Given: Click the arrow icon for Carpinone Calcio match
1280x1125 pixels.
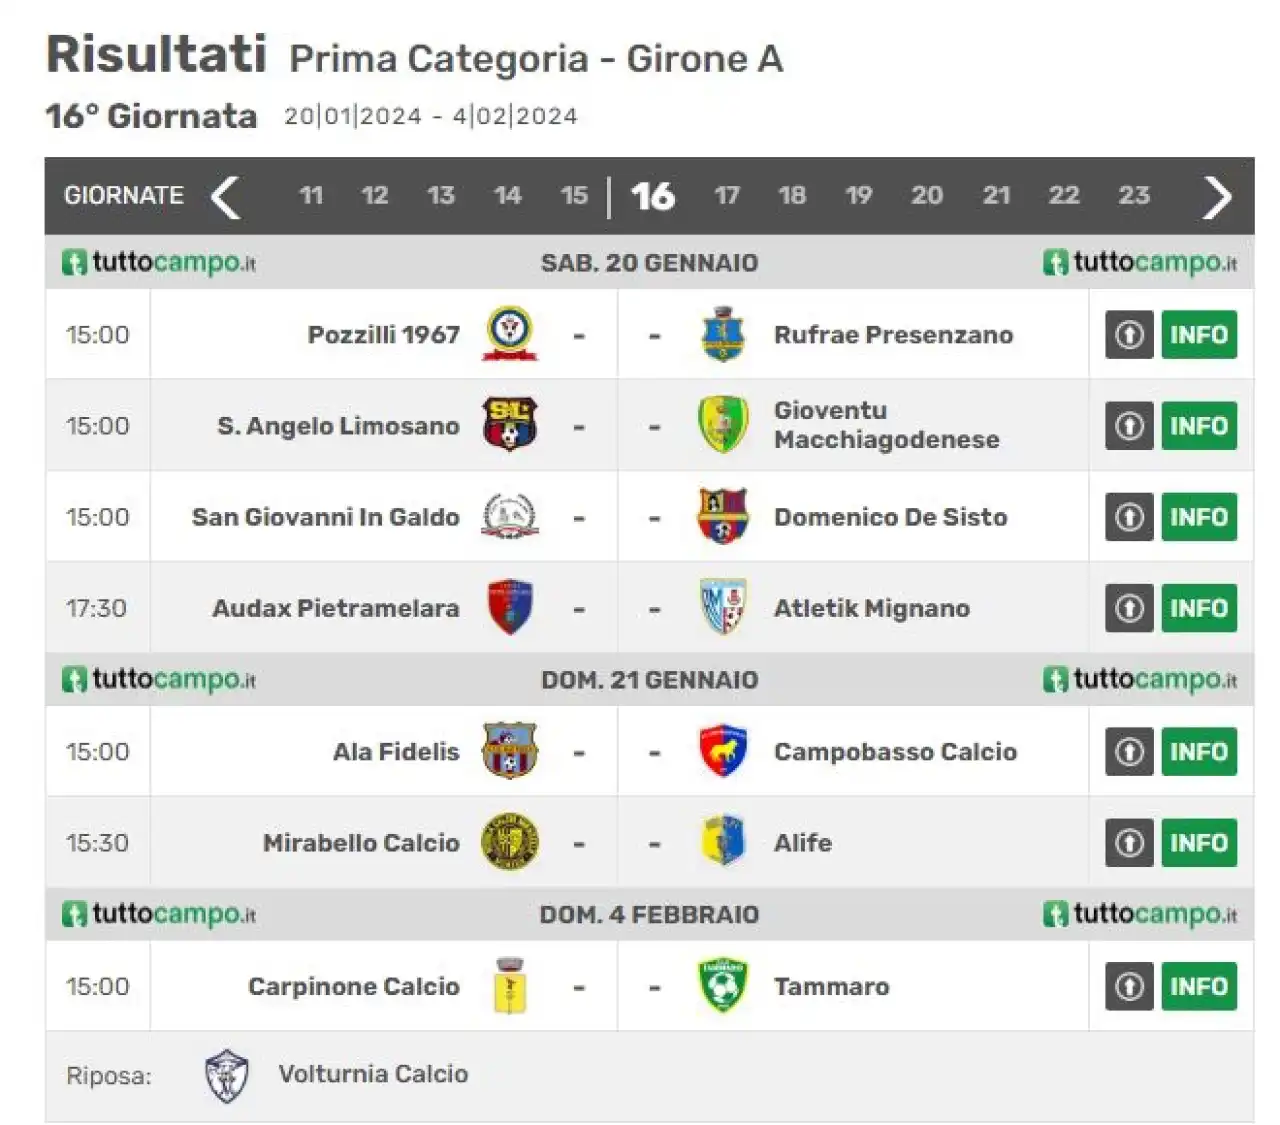Looking at the screenshot, I should point(1129,987).
